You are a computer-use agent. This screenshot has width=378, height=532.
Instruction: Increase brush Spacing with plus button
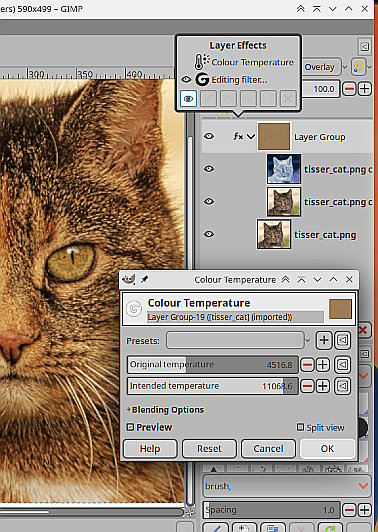[x=364, y=510]
